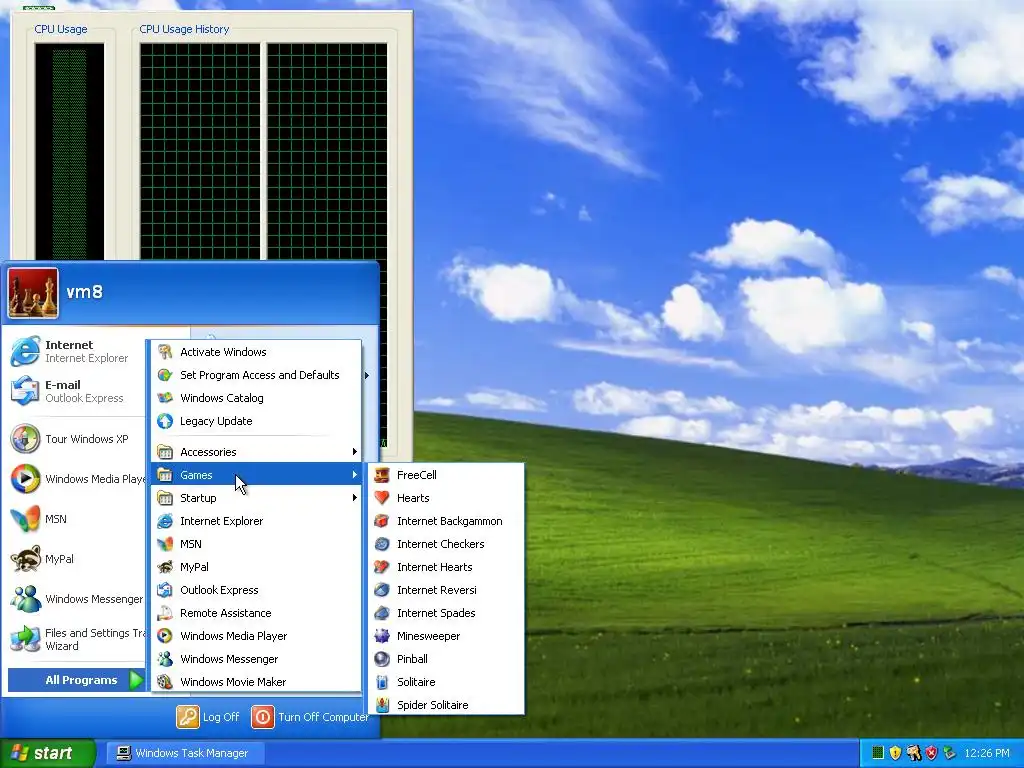Open pinned E-mail Outlook Express item

(76, 391)
